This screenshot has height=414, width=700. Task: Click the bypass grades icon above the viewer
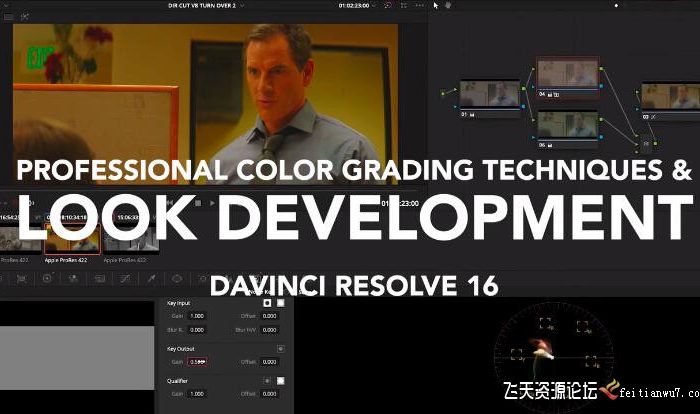pyautogui.click(x=388, y=6)
